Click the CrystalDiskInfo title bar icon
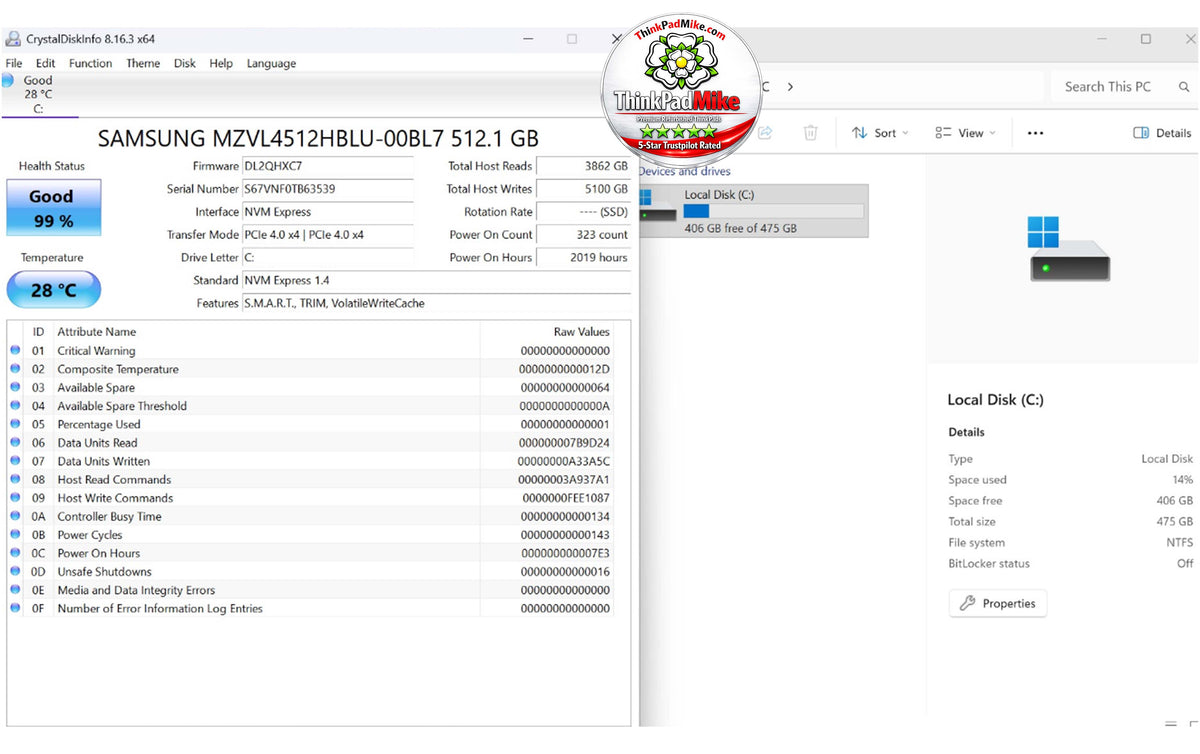 coord(13,39)
